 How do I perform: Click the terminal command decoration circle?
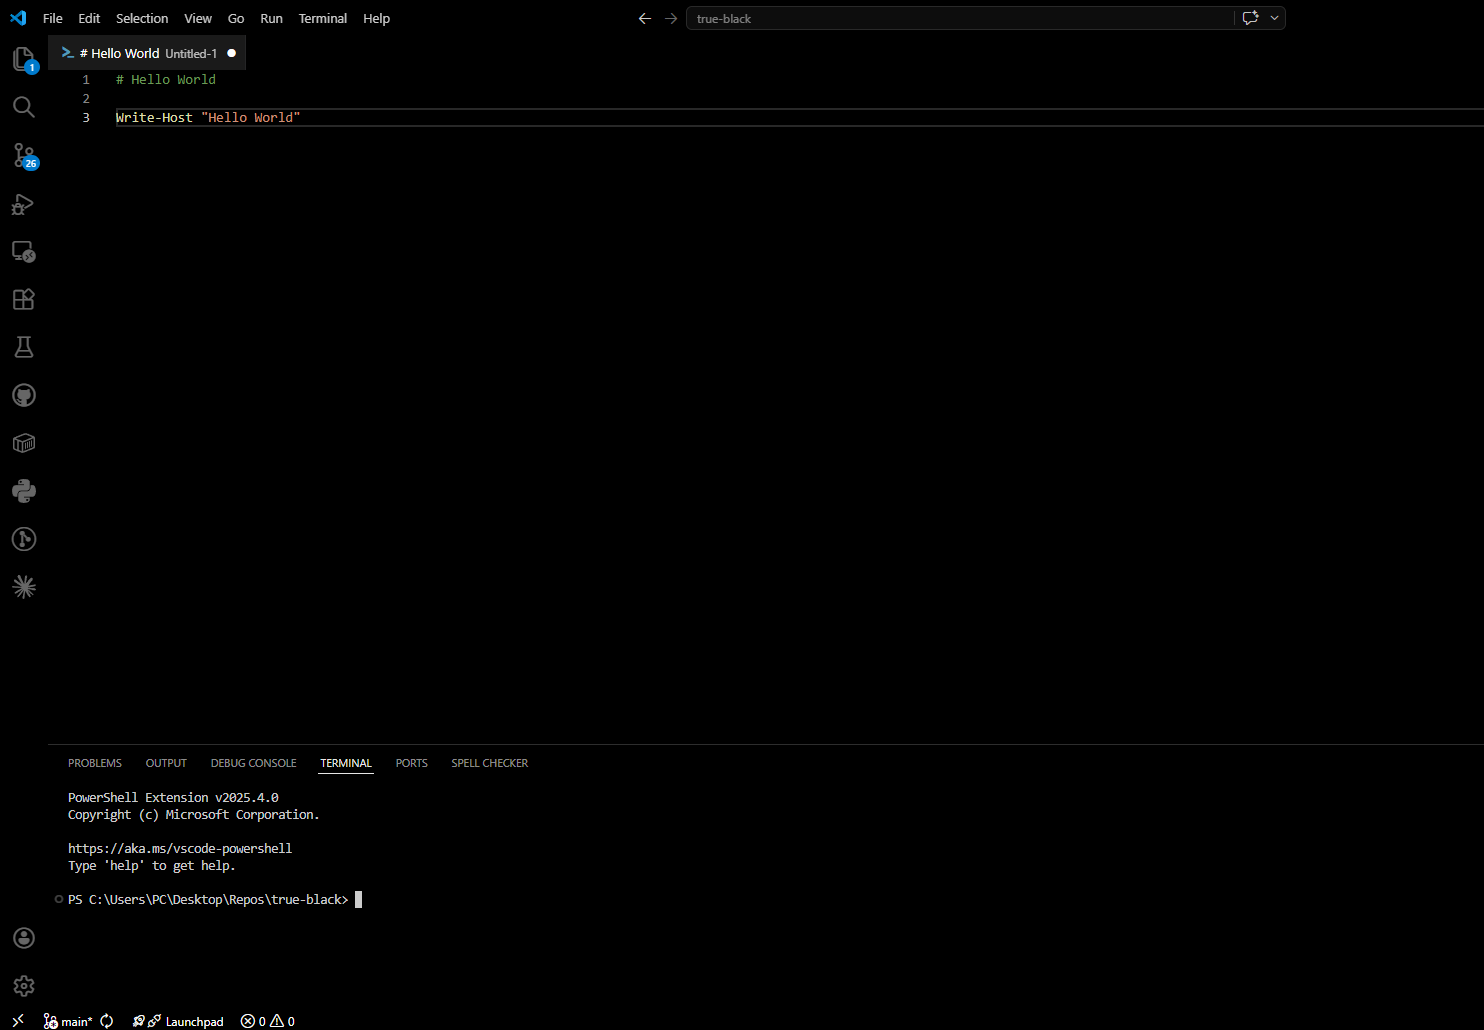(x=59, y=899)
